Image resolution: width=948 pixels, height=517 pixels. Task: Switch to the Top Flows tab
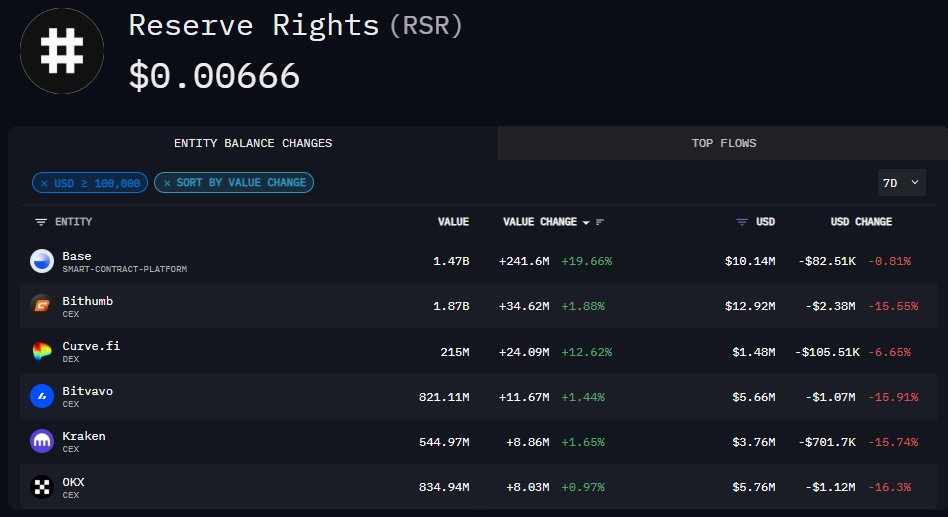coord(723,143)
